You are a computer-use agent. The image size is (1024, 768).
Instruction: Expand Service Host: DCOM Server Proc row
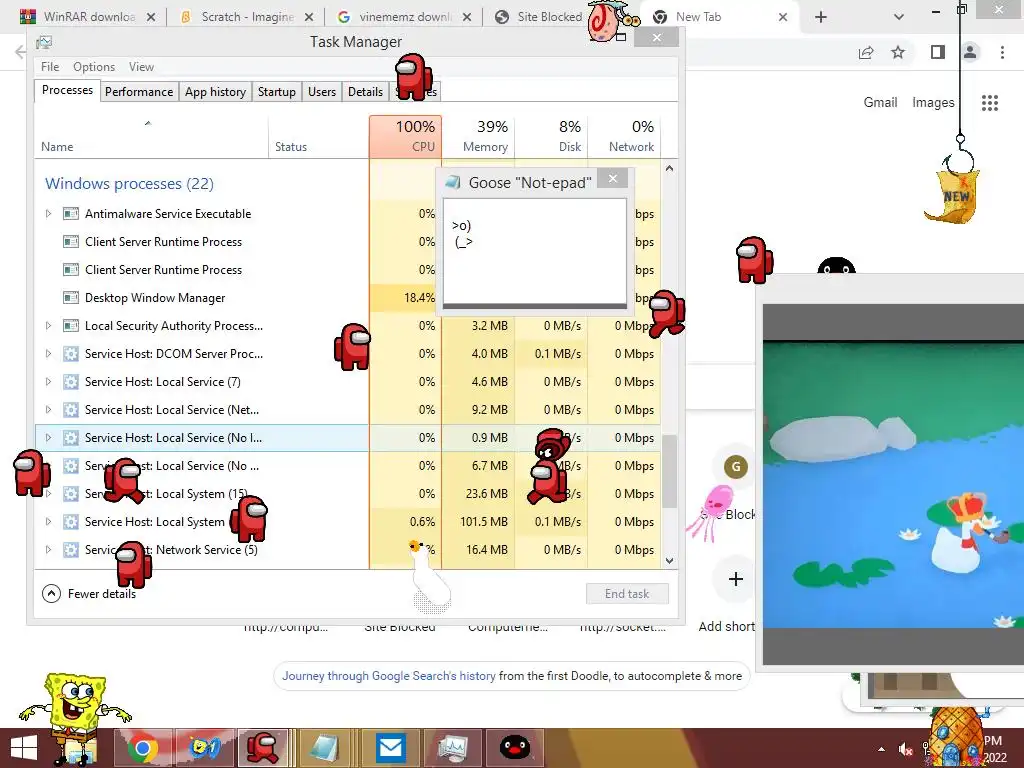[x=48, y=353]
